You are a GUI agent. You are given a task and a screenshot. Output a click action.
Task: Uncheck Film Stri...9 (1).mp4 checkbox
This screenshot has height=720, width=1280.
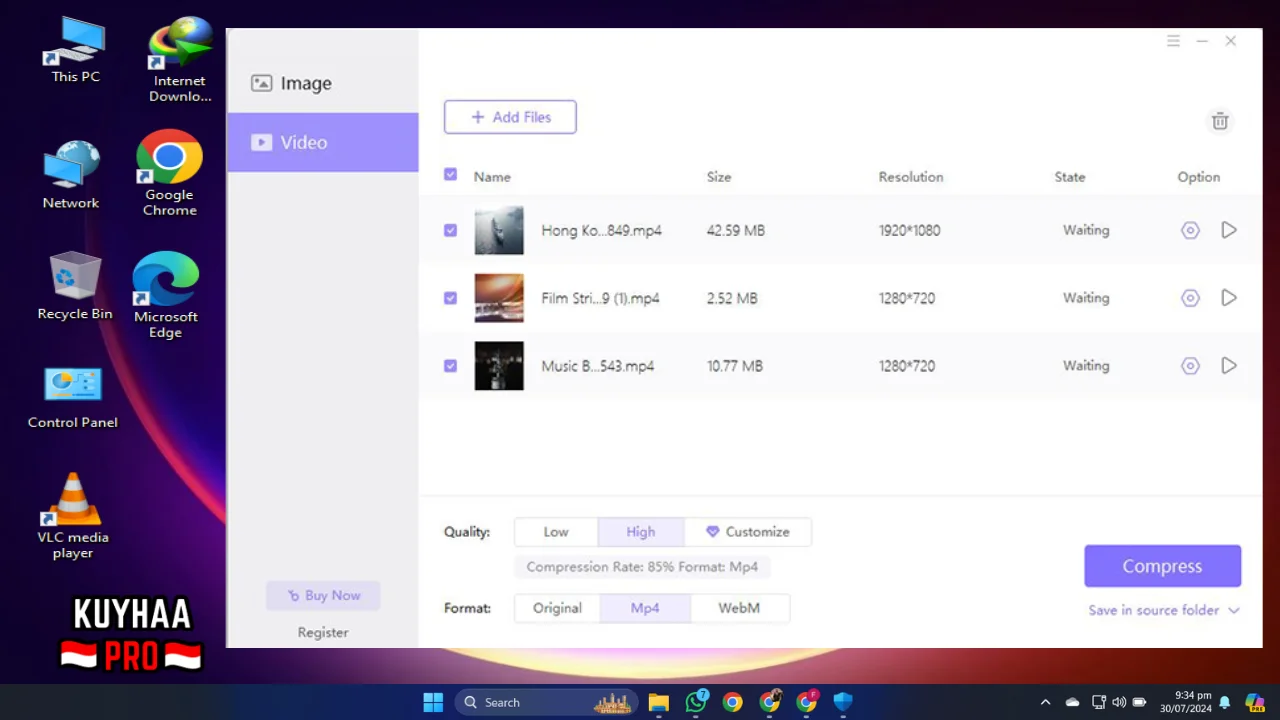(450, 298)
